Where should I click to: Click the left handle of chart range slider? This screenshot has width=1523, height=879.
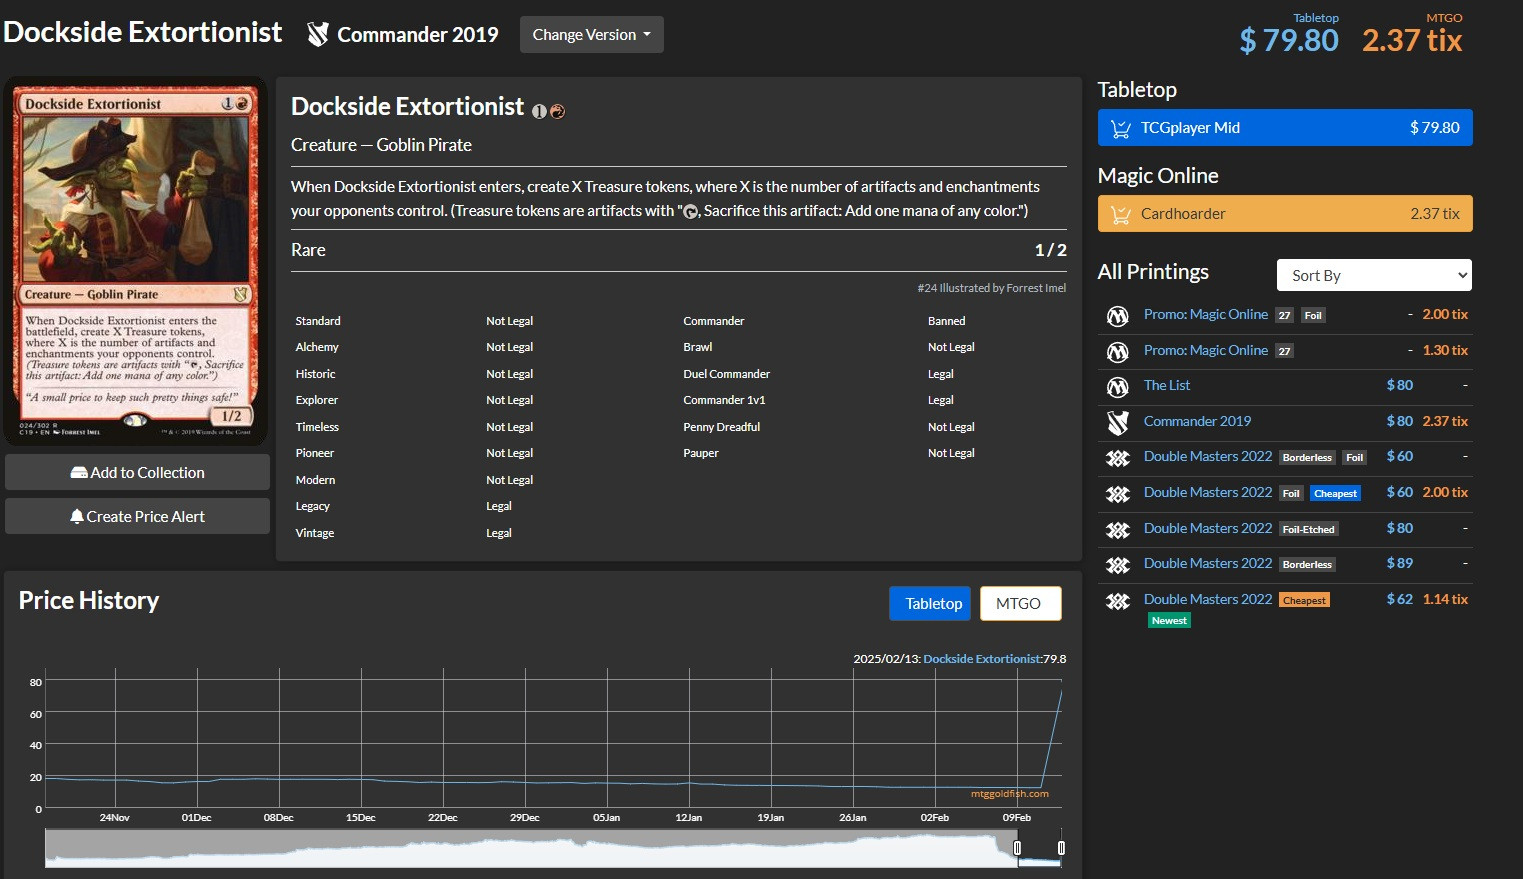click(x=1017, y=848)
